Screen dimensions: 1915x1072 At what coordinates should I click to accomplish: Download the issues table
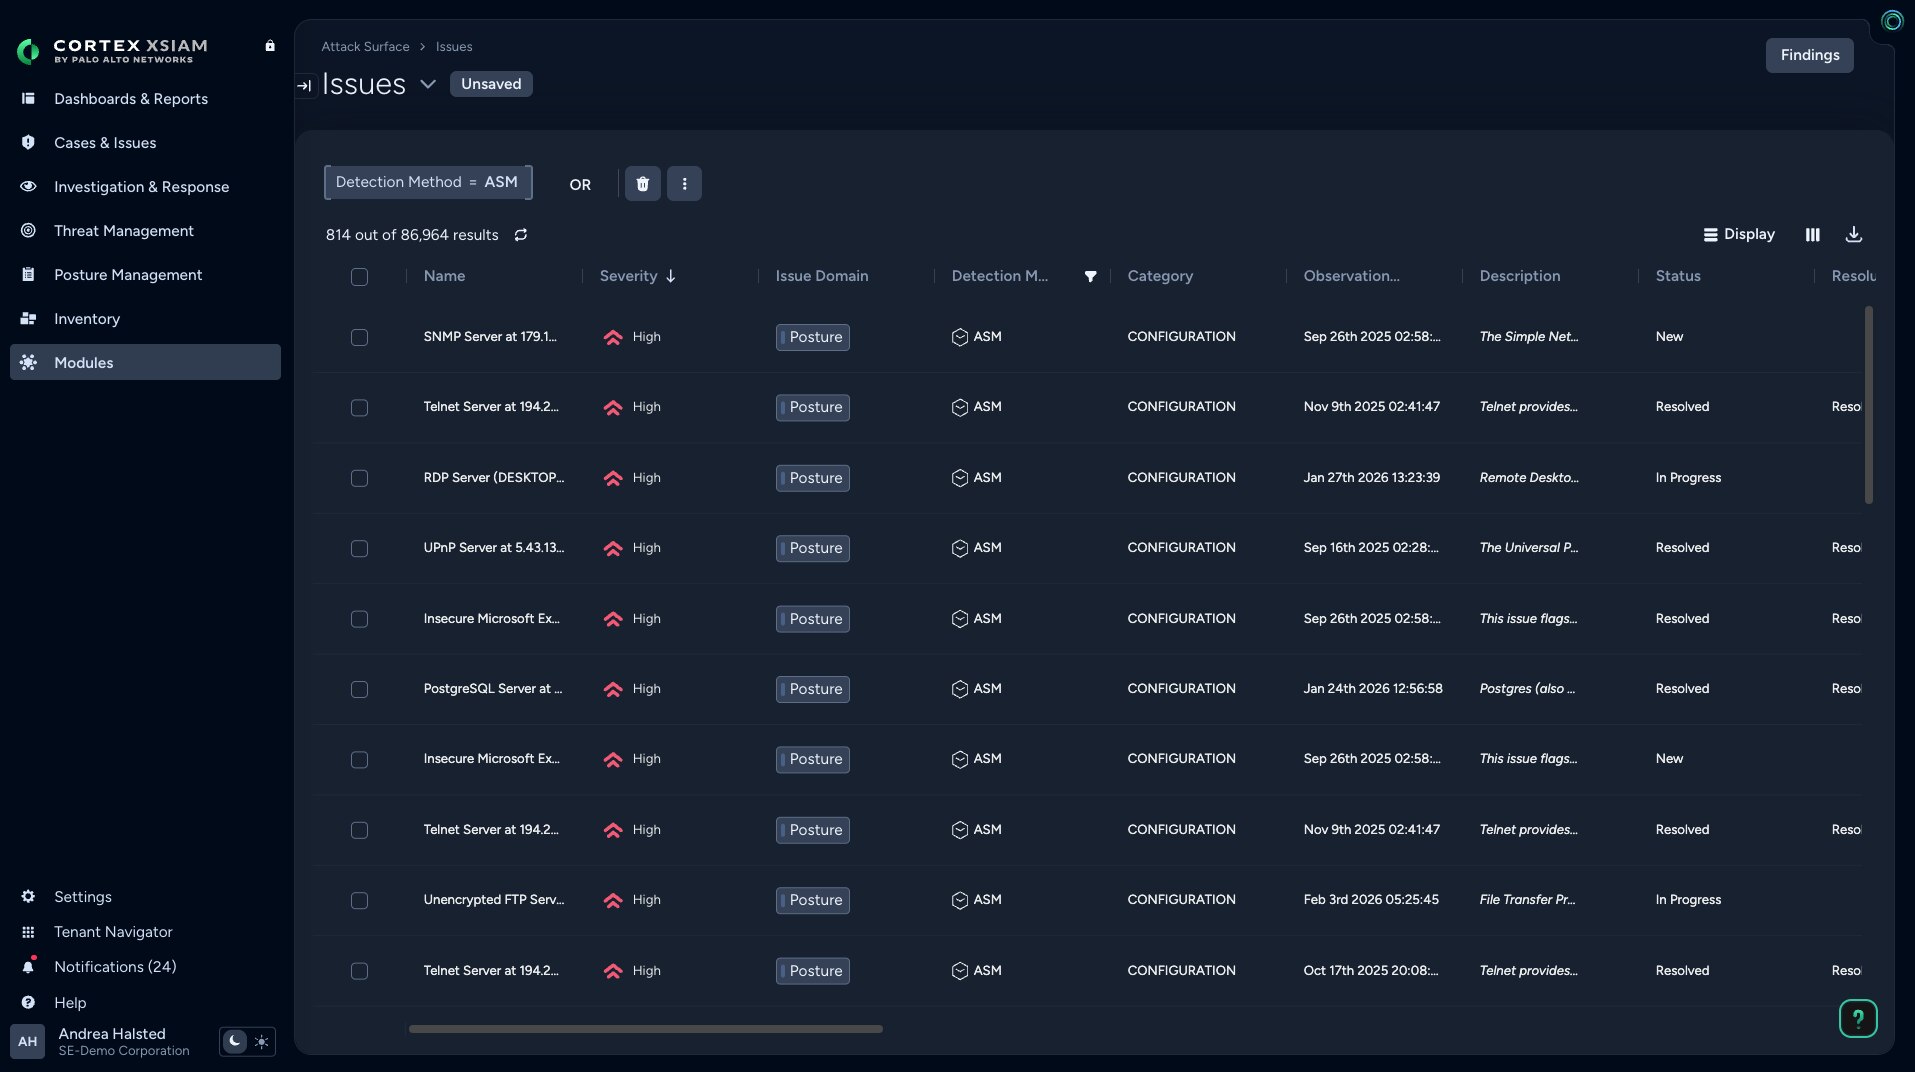pyautogui.click(x=1853, y=234)
